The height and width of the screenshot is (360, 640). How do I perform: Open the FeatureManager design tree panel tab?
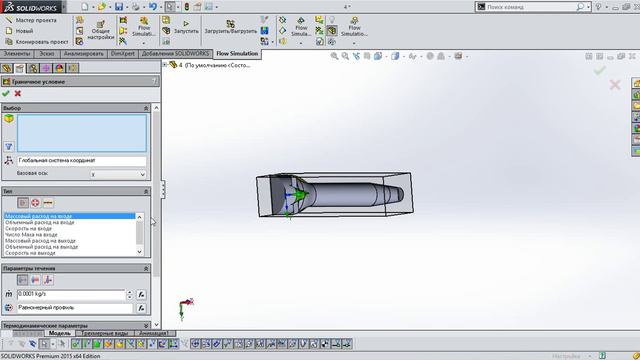pyautogui.click(x=7, y=68)
